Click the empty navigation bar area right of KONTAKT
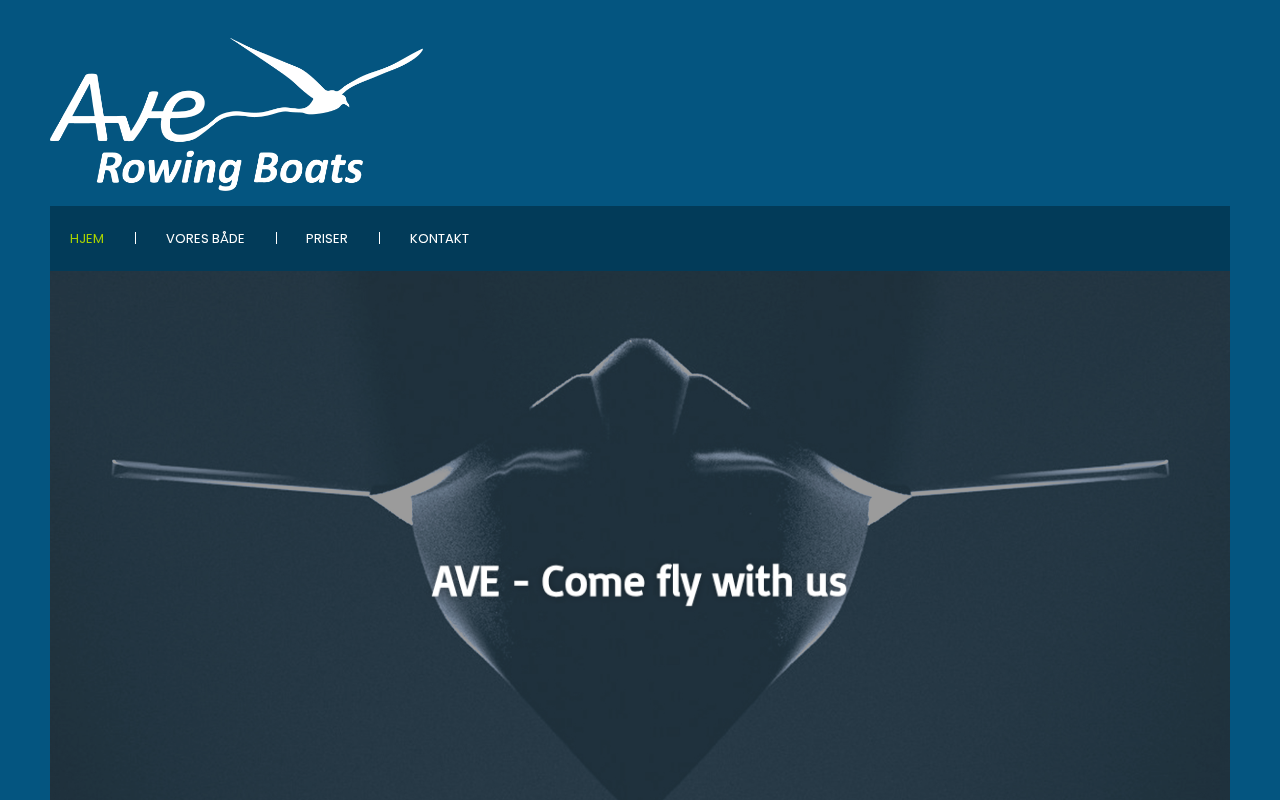 850,238
